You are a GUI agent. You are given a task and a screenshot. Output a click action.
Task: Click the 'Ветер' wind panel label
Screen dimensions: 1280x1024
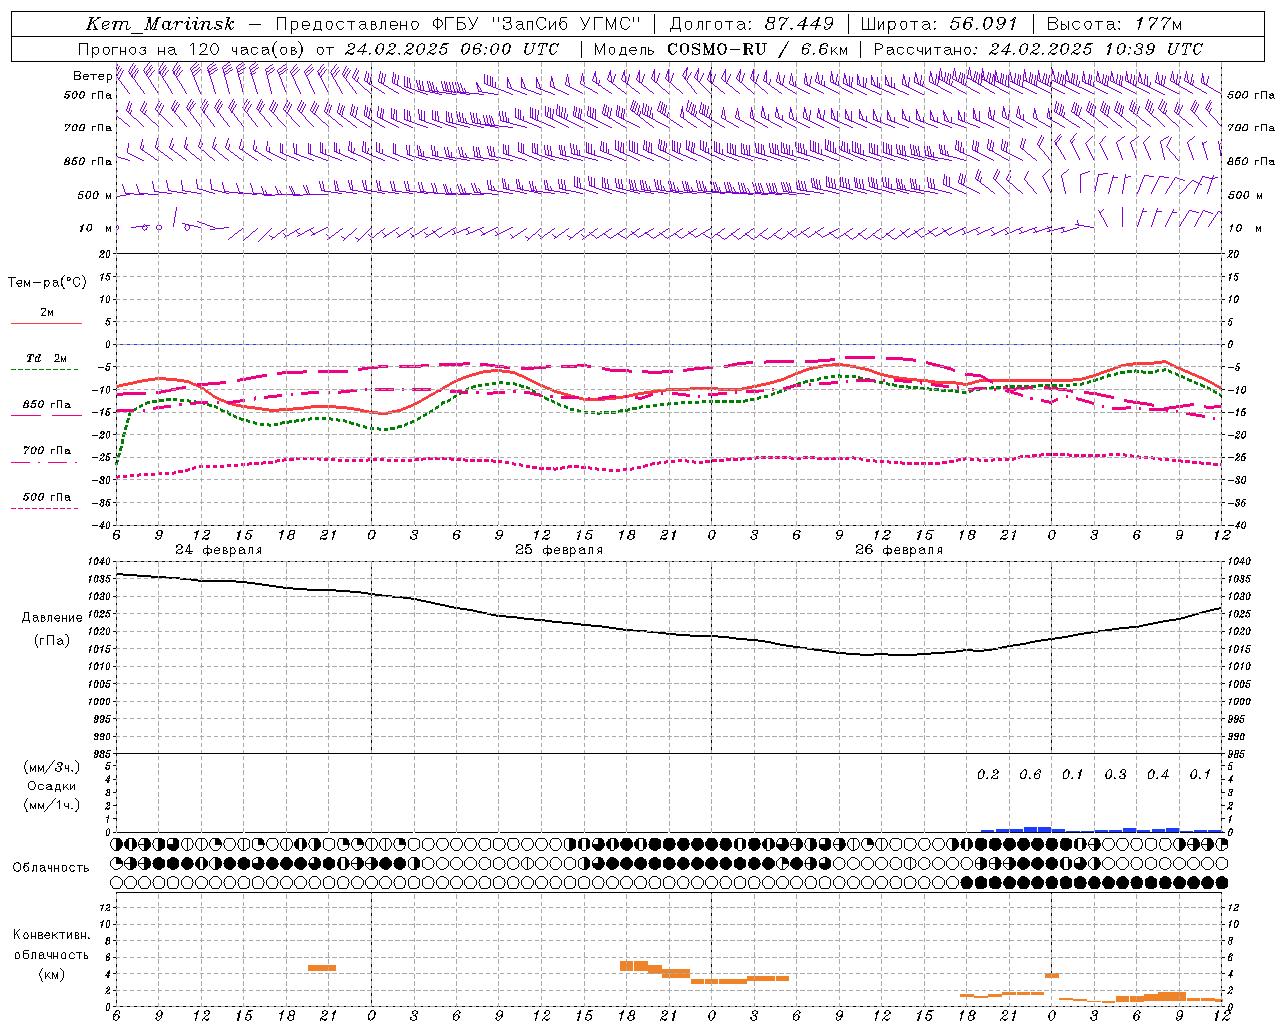(x=92, y=76)
